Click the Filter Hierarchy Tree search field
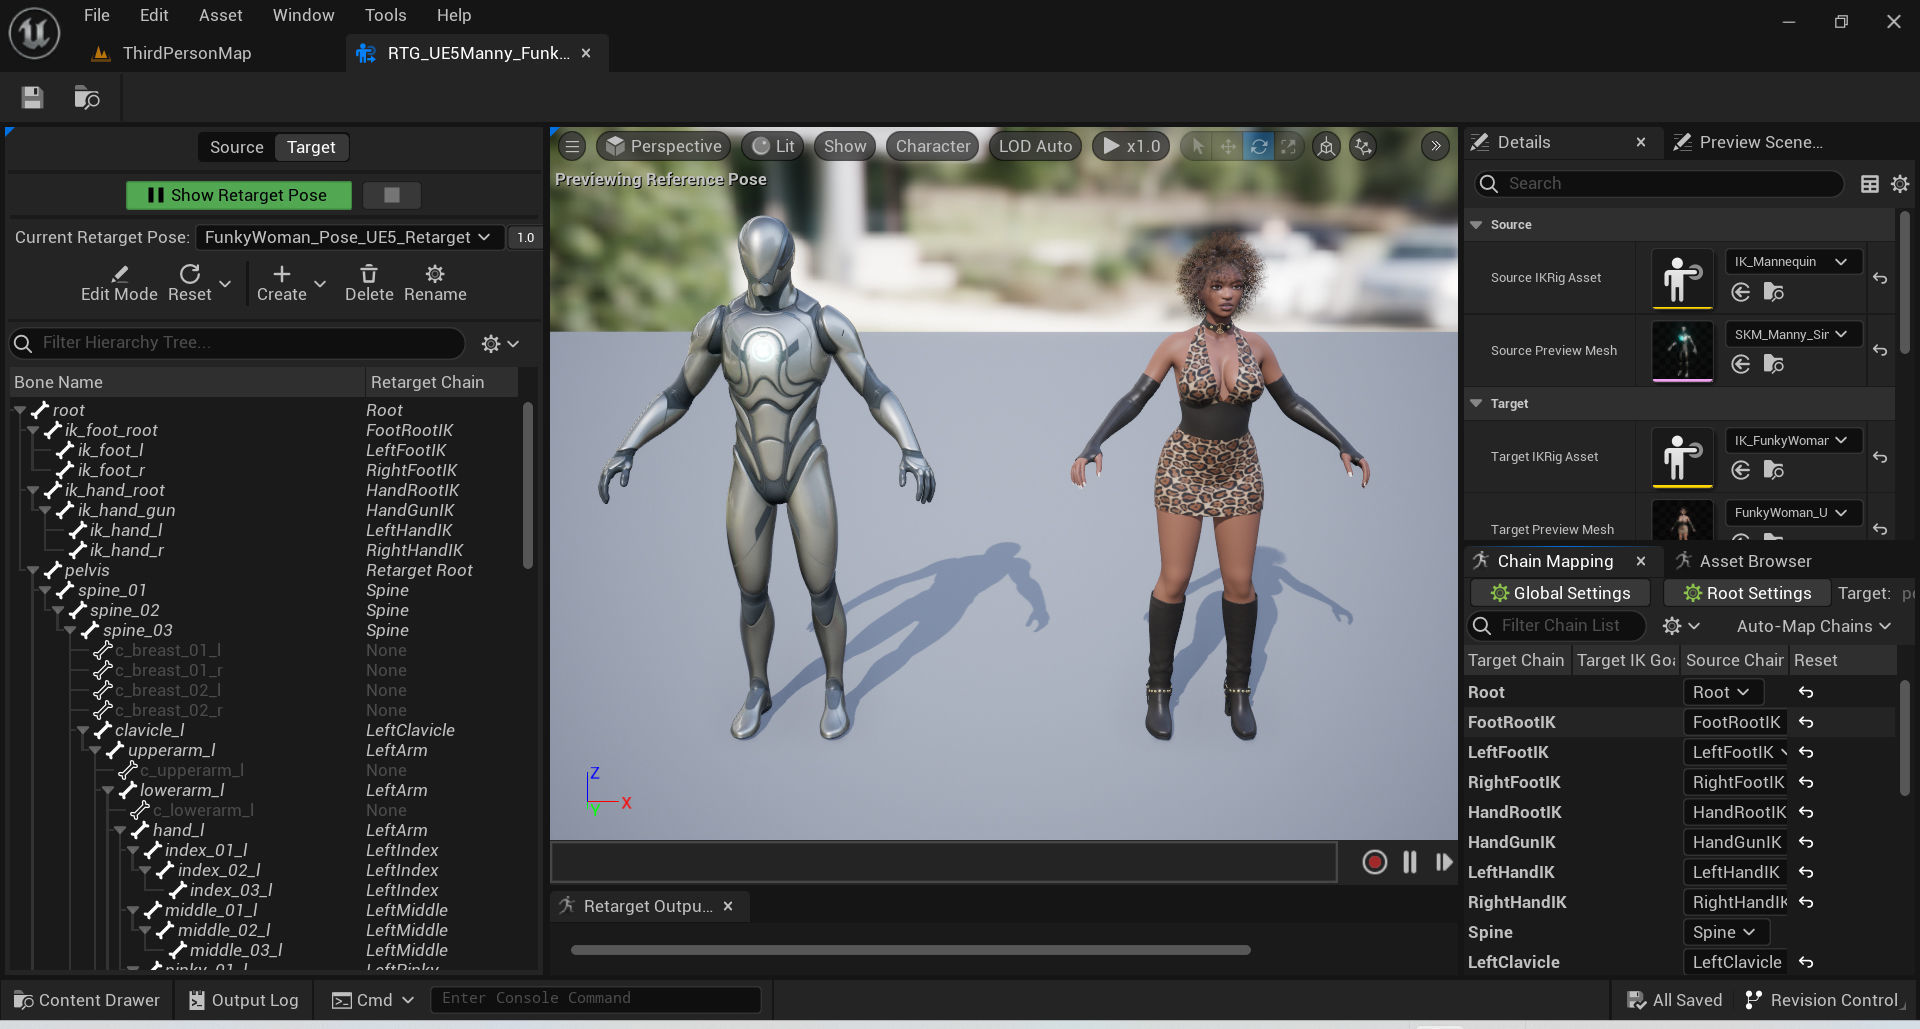 [x=238, y=343]
